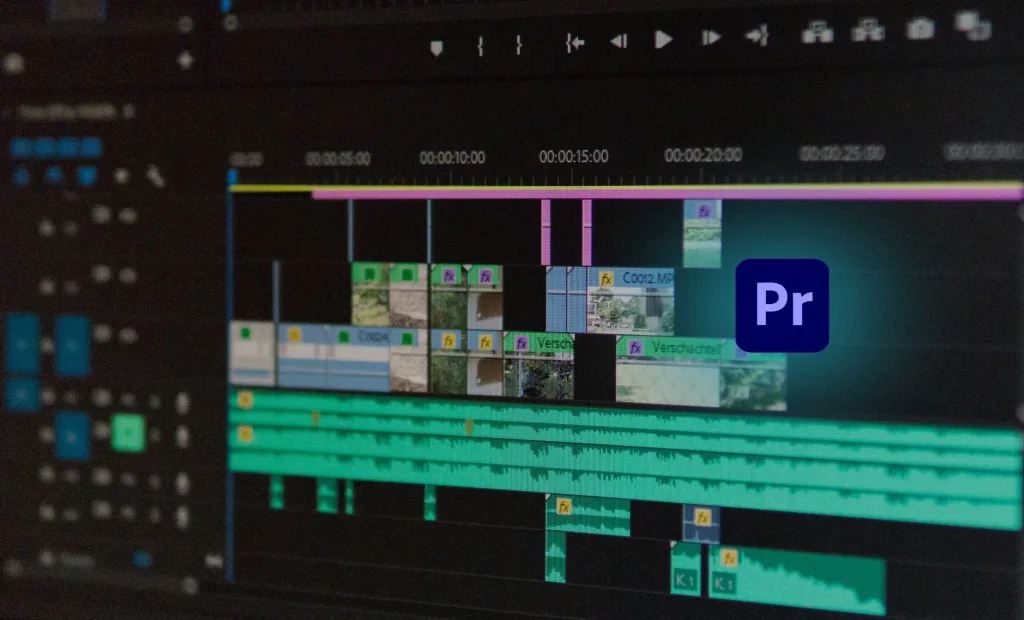1024x620 pixels.
Task: Click the Add Marker button in transport controls
Action: tap(436, 48)
